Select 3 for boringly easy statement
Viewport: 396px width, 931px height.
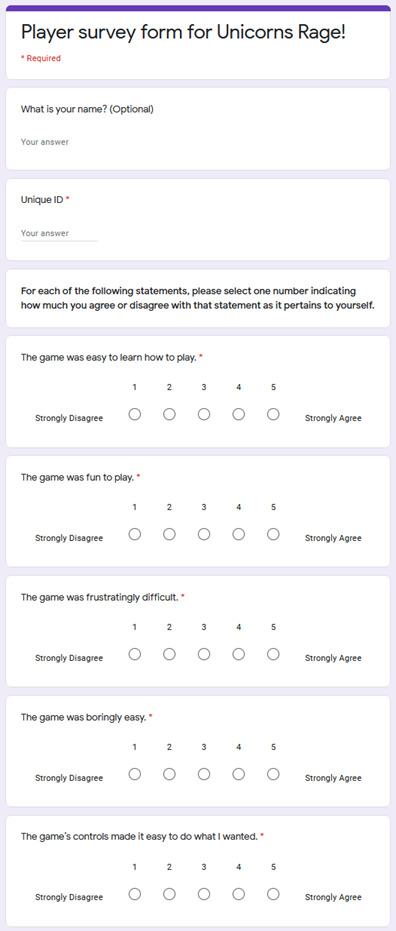pyautogui.click(x=204, y=774)
